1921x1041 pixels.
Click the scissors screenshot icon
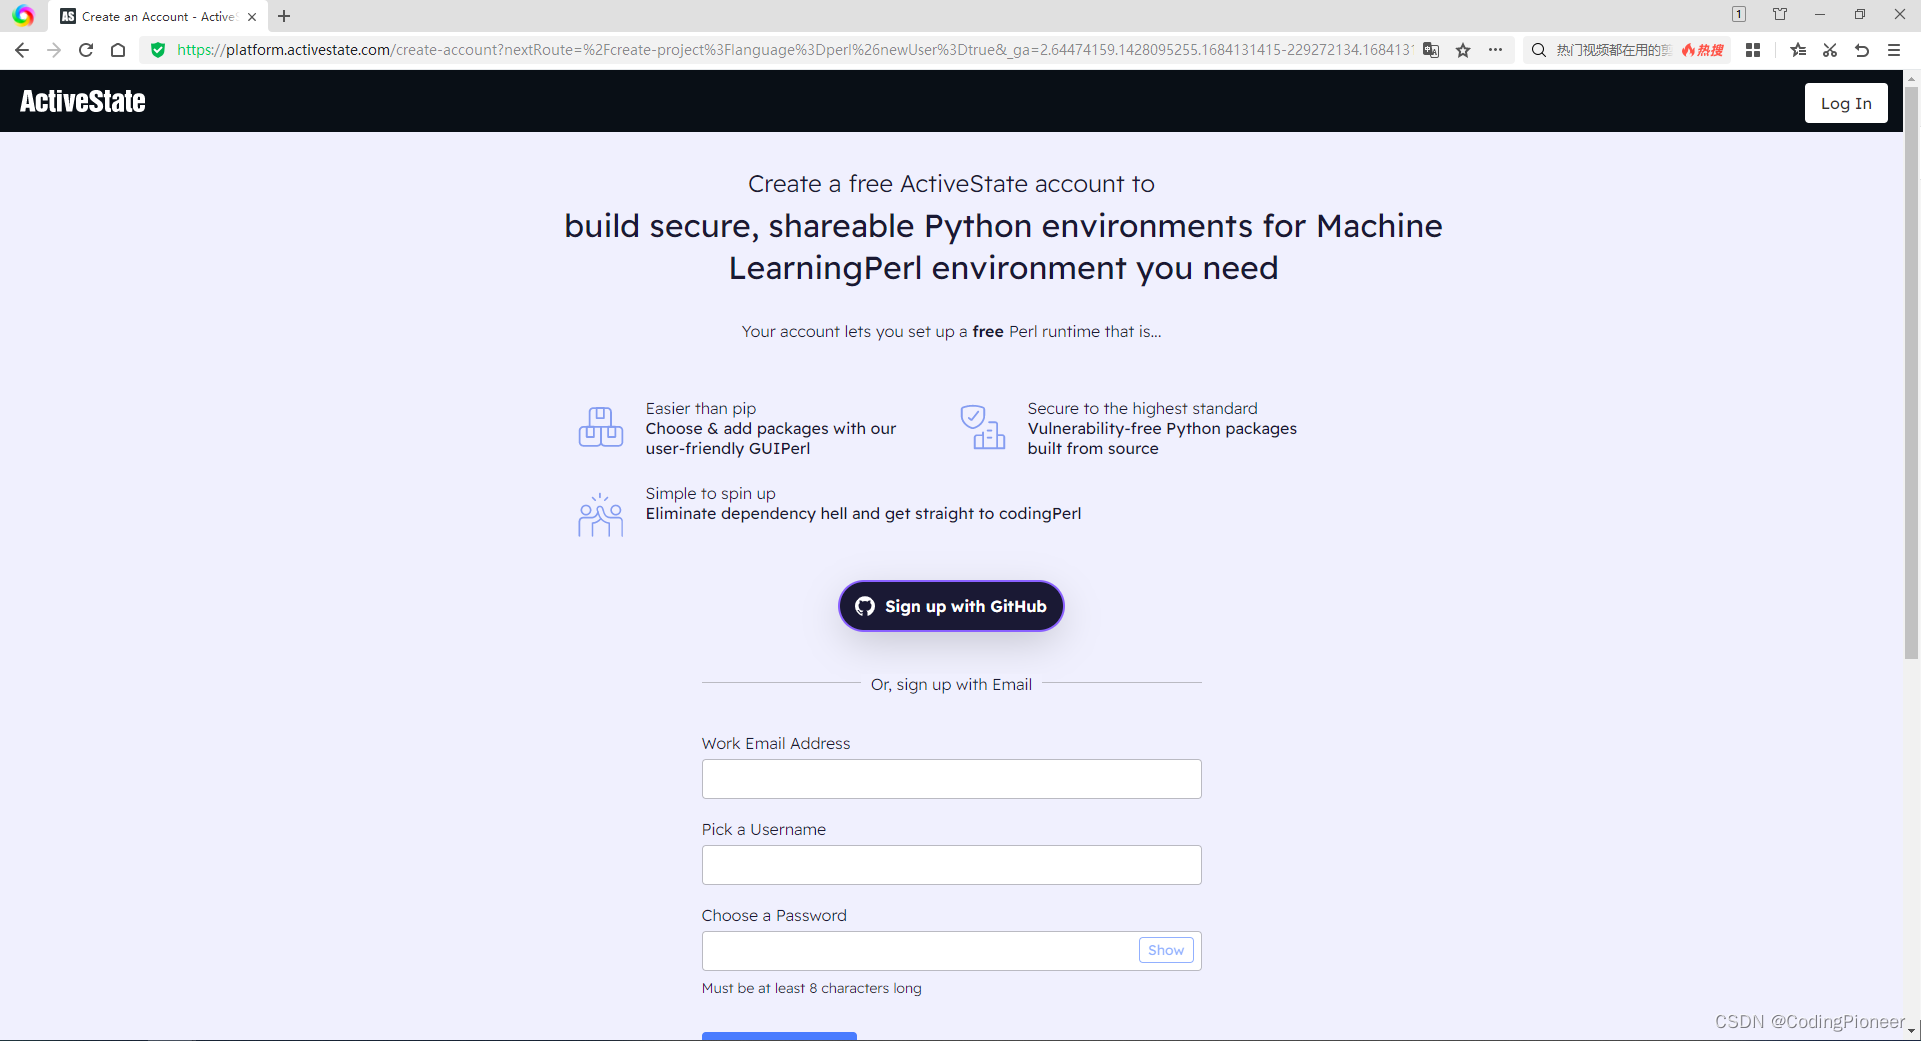tap(1830, 50)
